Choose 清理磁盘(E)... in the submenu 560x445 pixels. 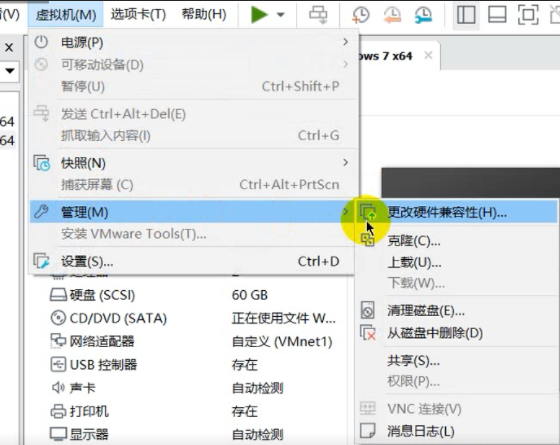[x=457, y=311]
